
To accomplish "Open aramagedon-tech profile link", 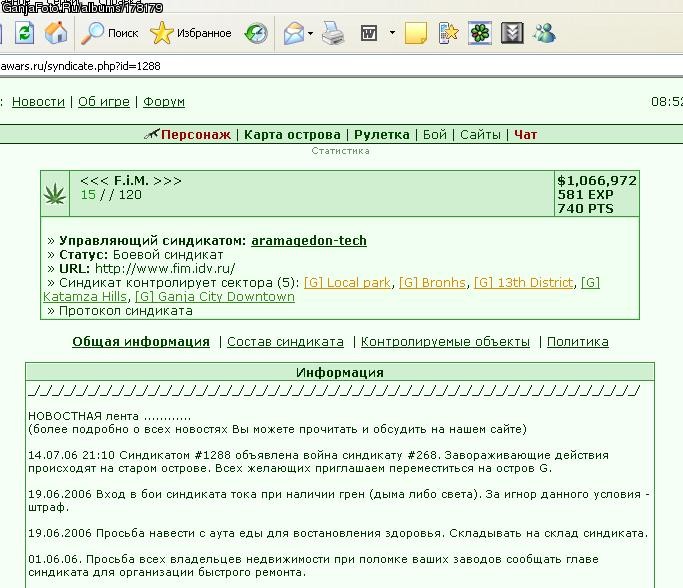I will point(309,241).
